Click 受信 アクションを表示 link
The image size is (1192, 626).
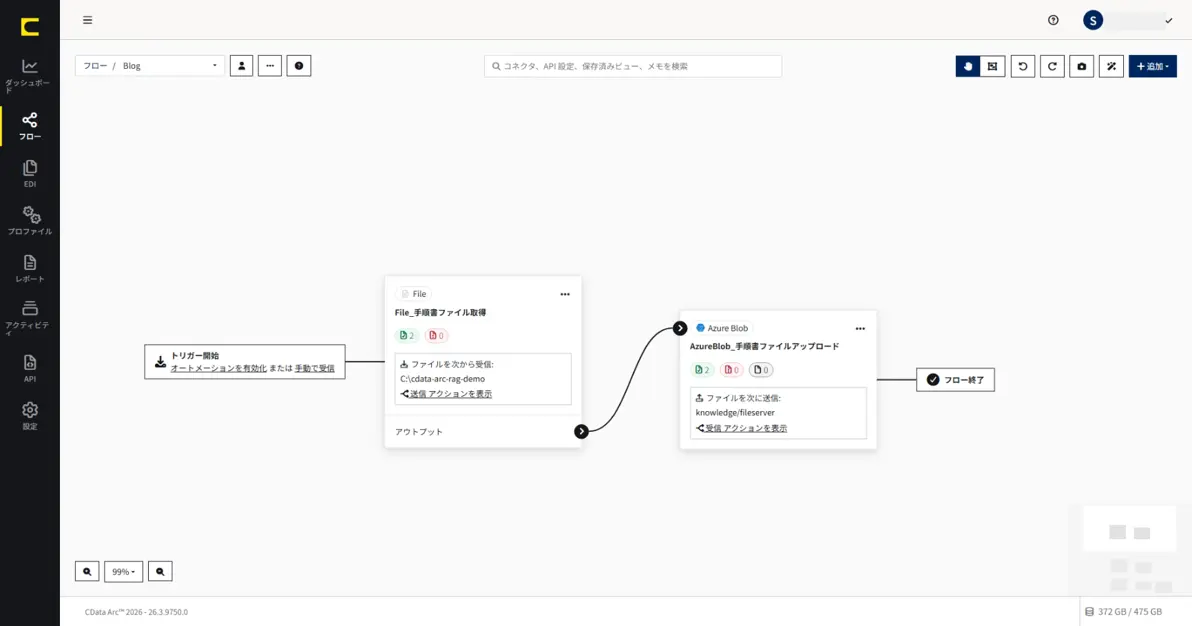[x=745, y=428]
